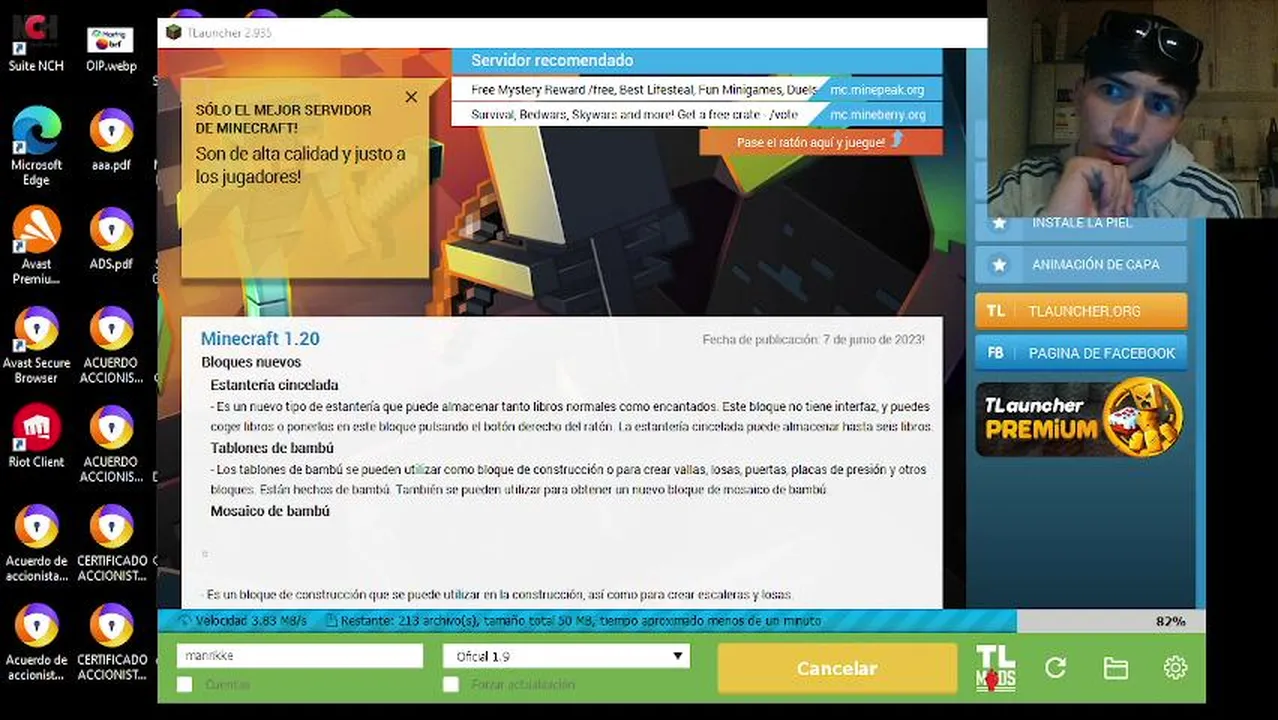The image size is (1278, 720).
Task: Toggle the Forzar actualización checkbox
Action: (x=451, y=684)
